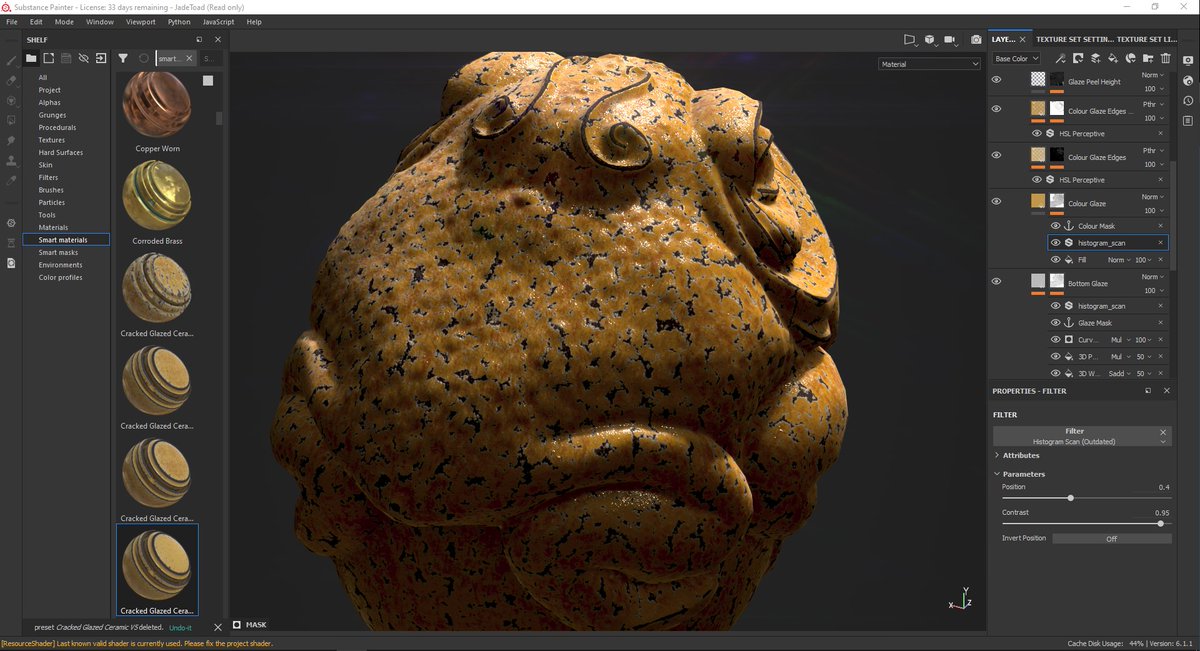Adjust the Contrast slider
Viewport: 1200px width, 651px height.
coord(1160,523)
